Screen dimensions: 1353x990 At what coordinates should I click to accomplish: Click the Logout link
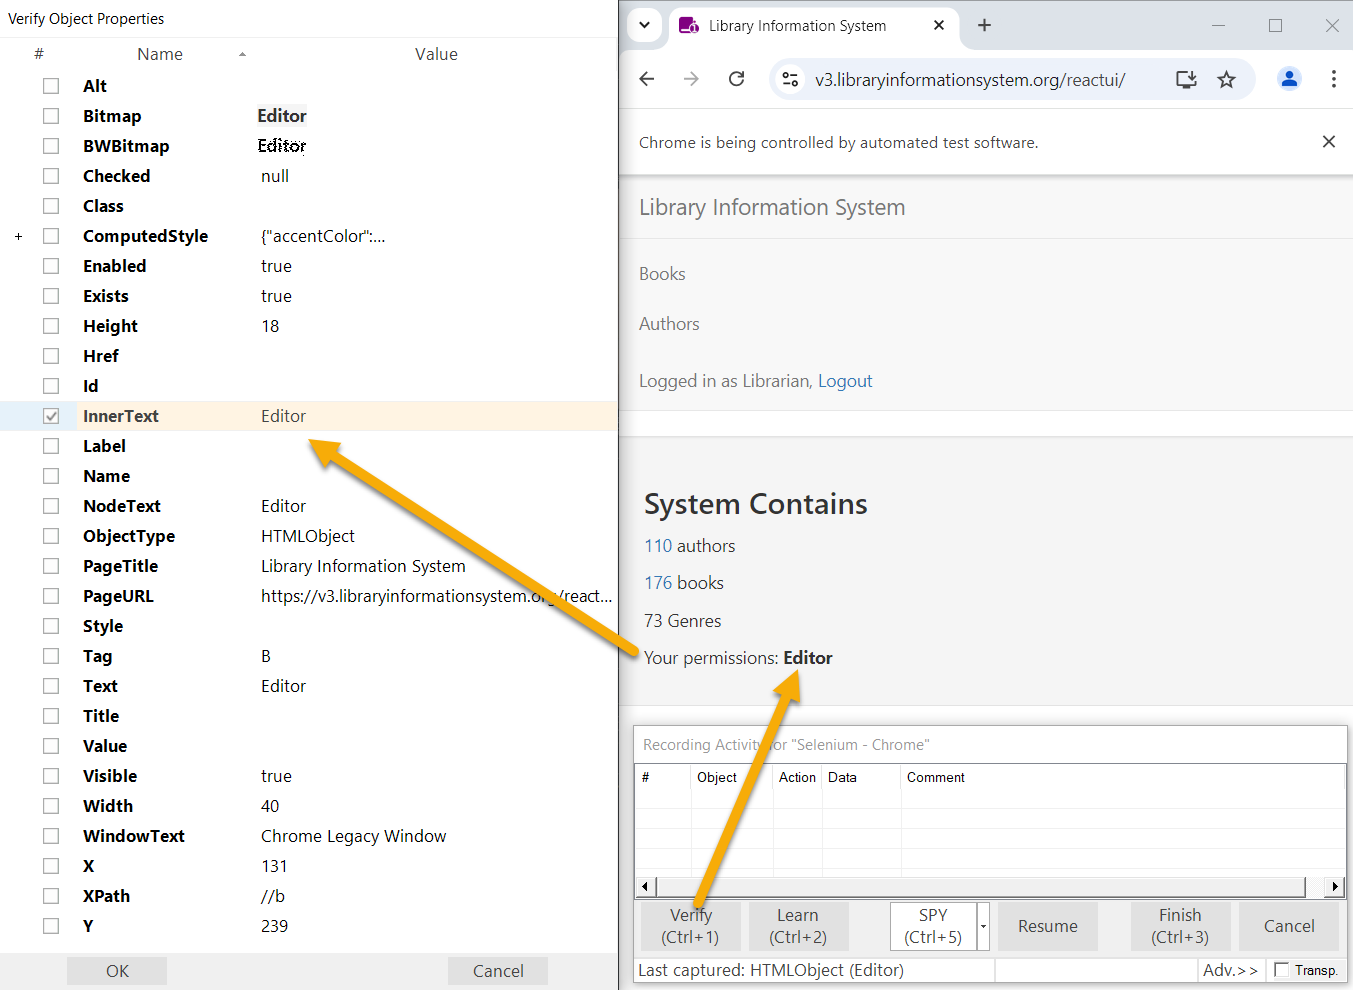pyautogui.click(x=845, y=381)
